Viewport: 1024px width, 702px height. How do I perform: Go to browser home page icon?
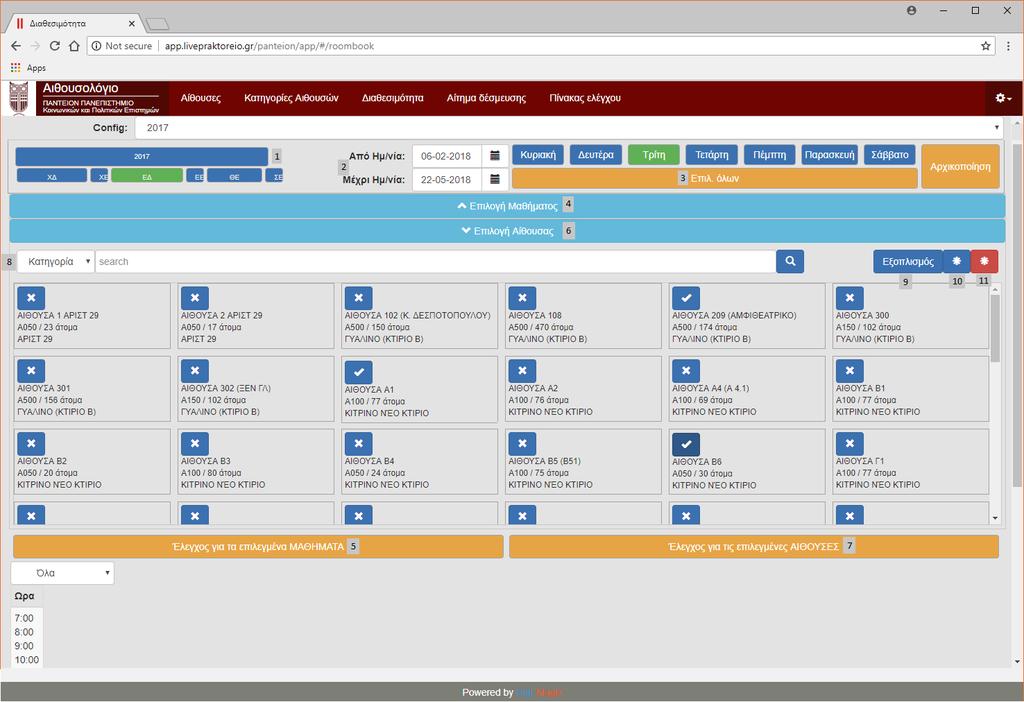click(74, 46)
